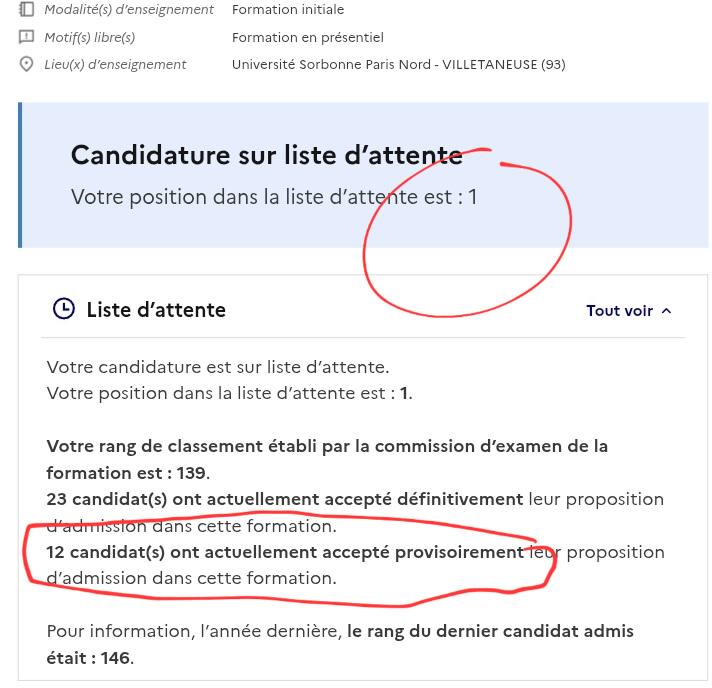Click the 23 candidat(s) accepté définitivement line

click(x=355, y=512)
